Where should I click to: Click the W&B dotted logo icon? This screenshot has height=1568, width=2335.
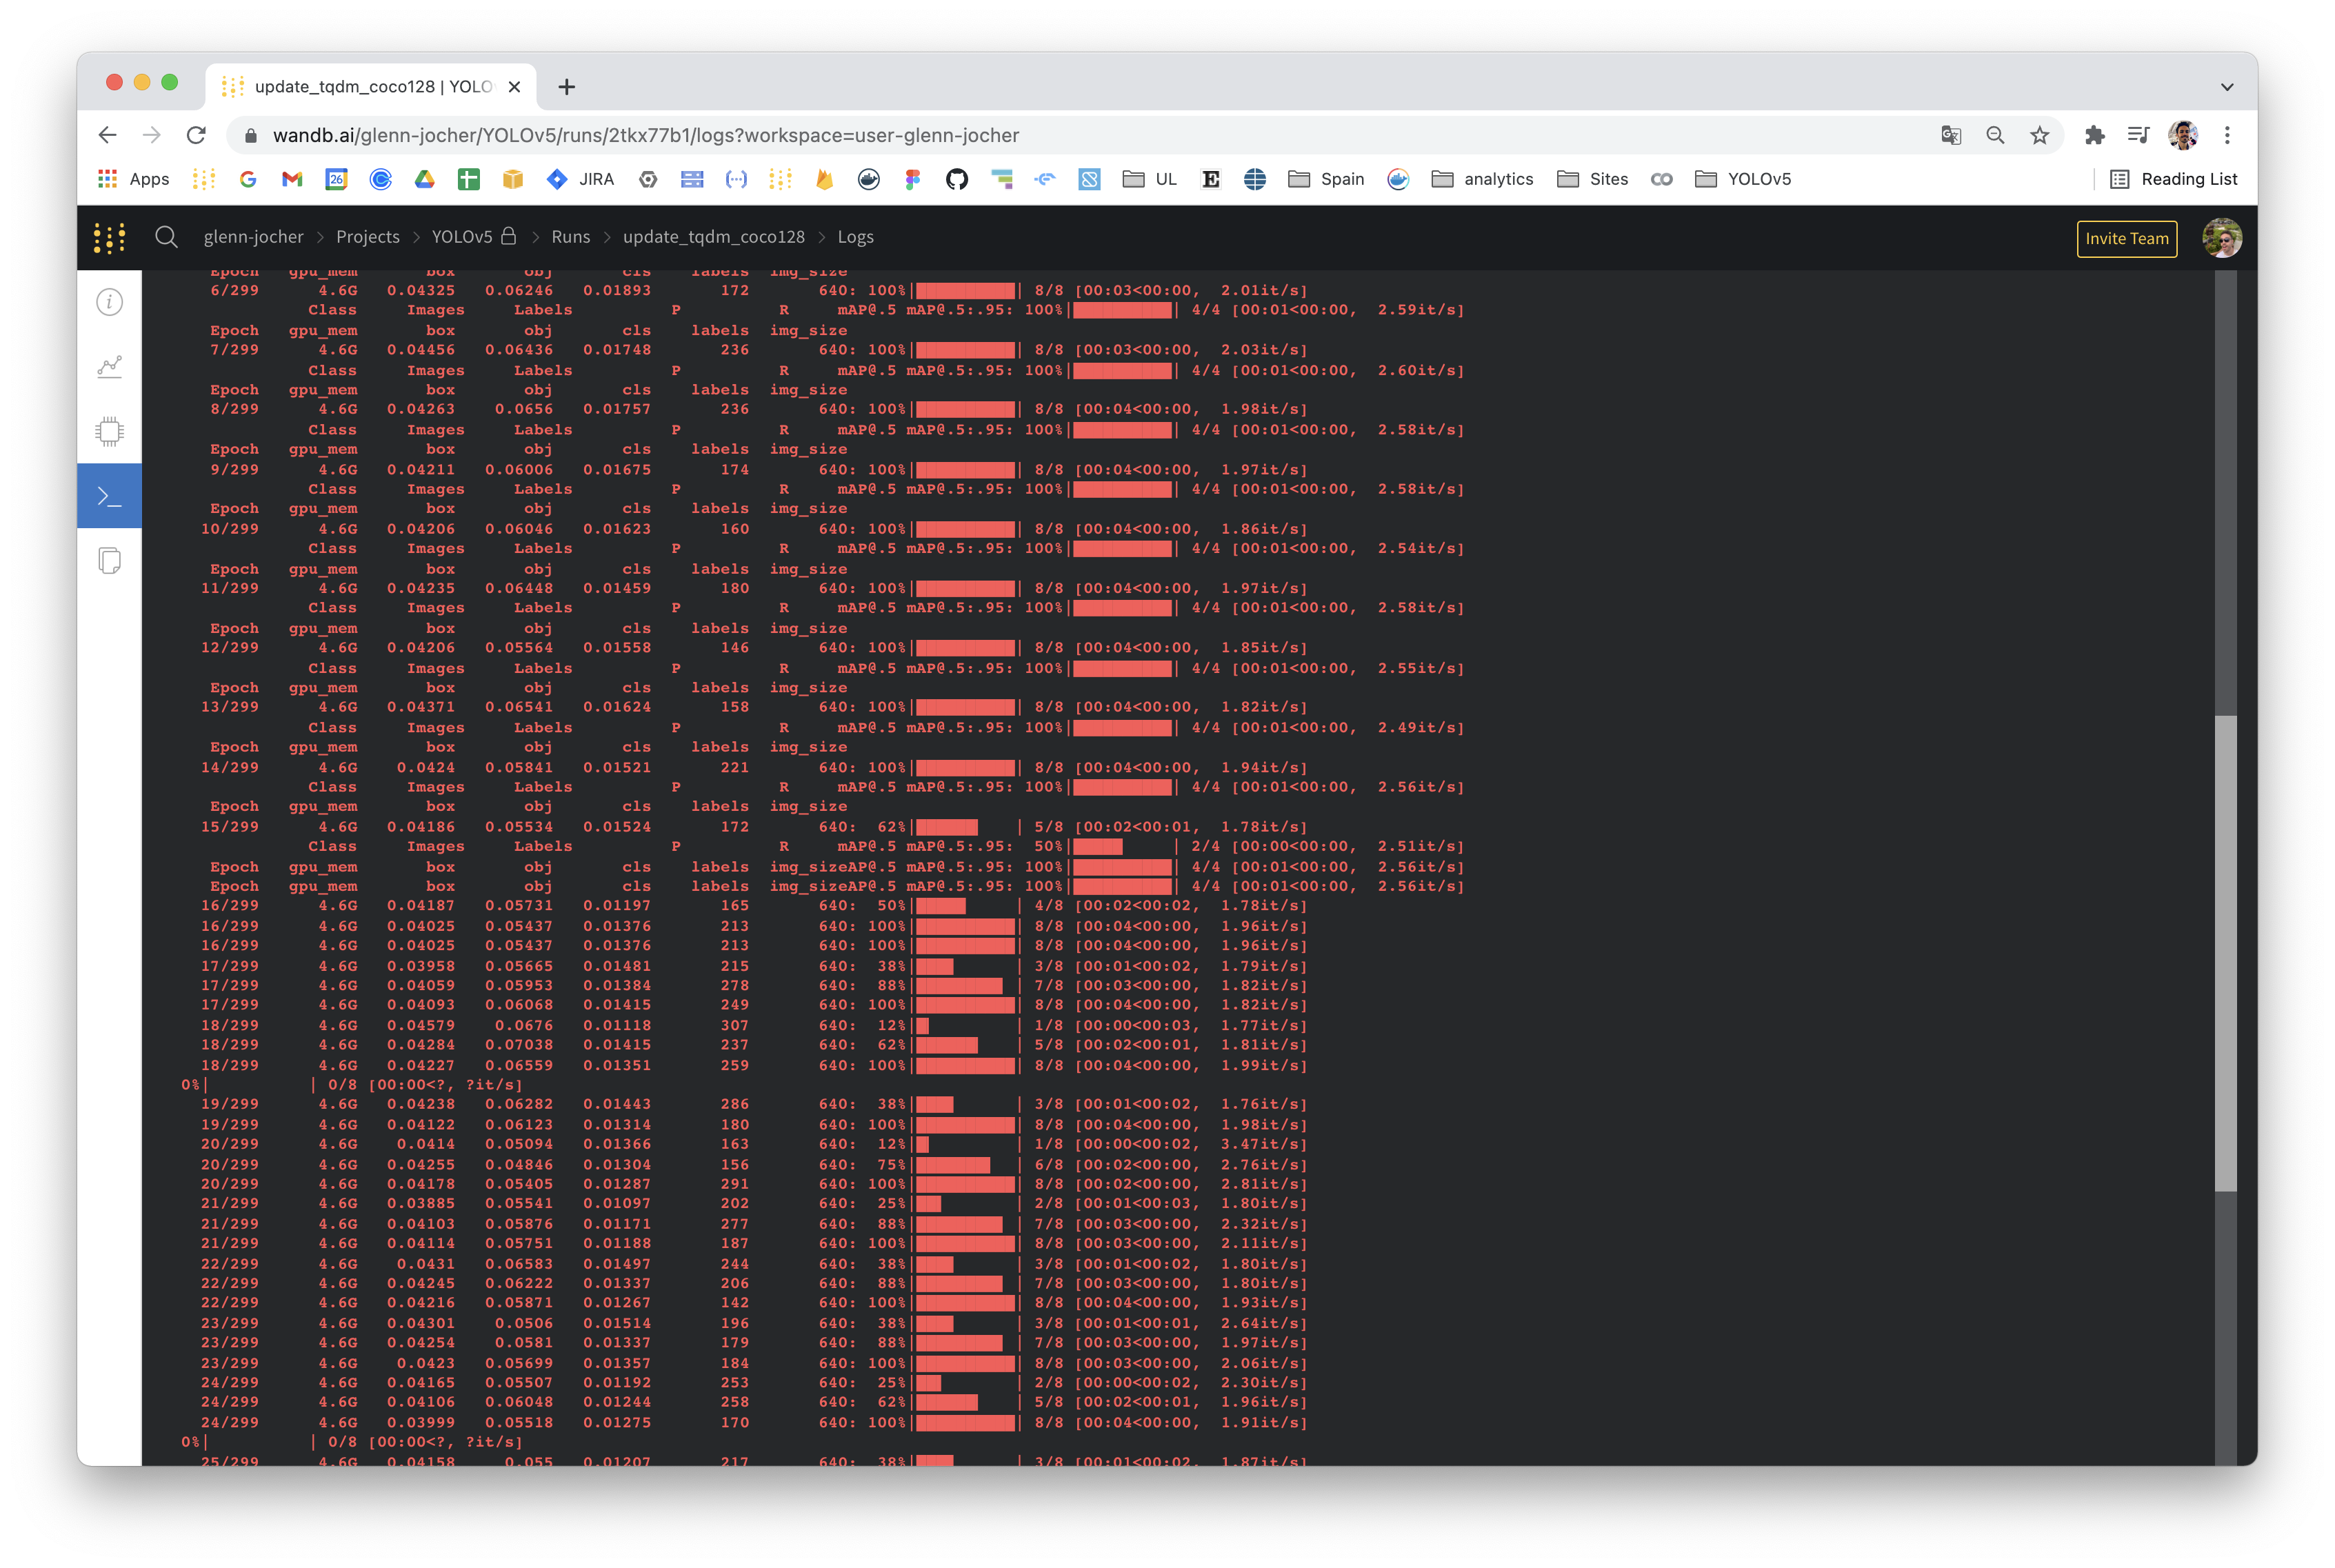pyautogui.click(x=109, y=237)
